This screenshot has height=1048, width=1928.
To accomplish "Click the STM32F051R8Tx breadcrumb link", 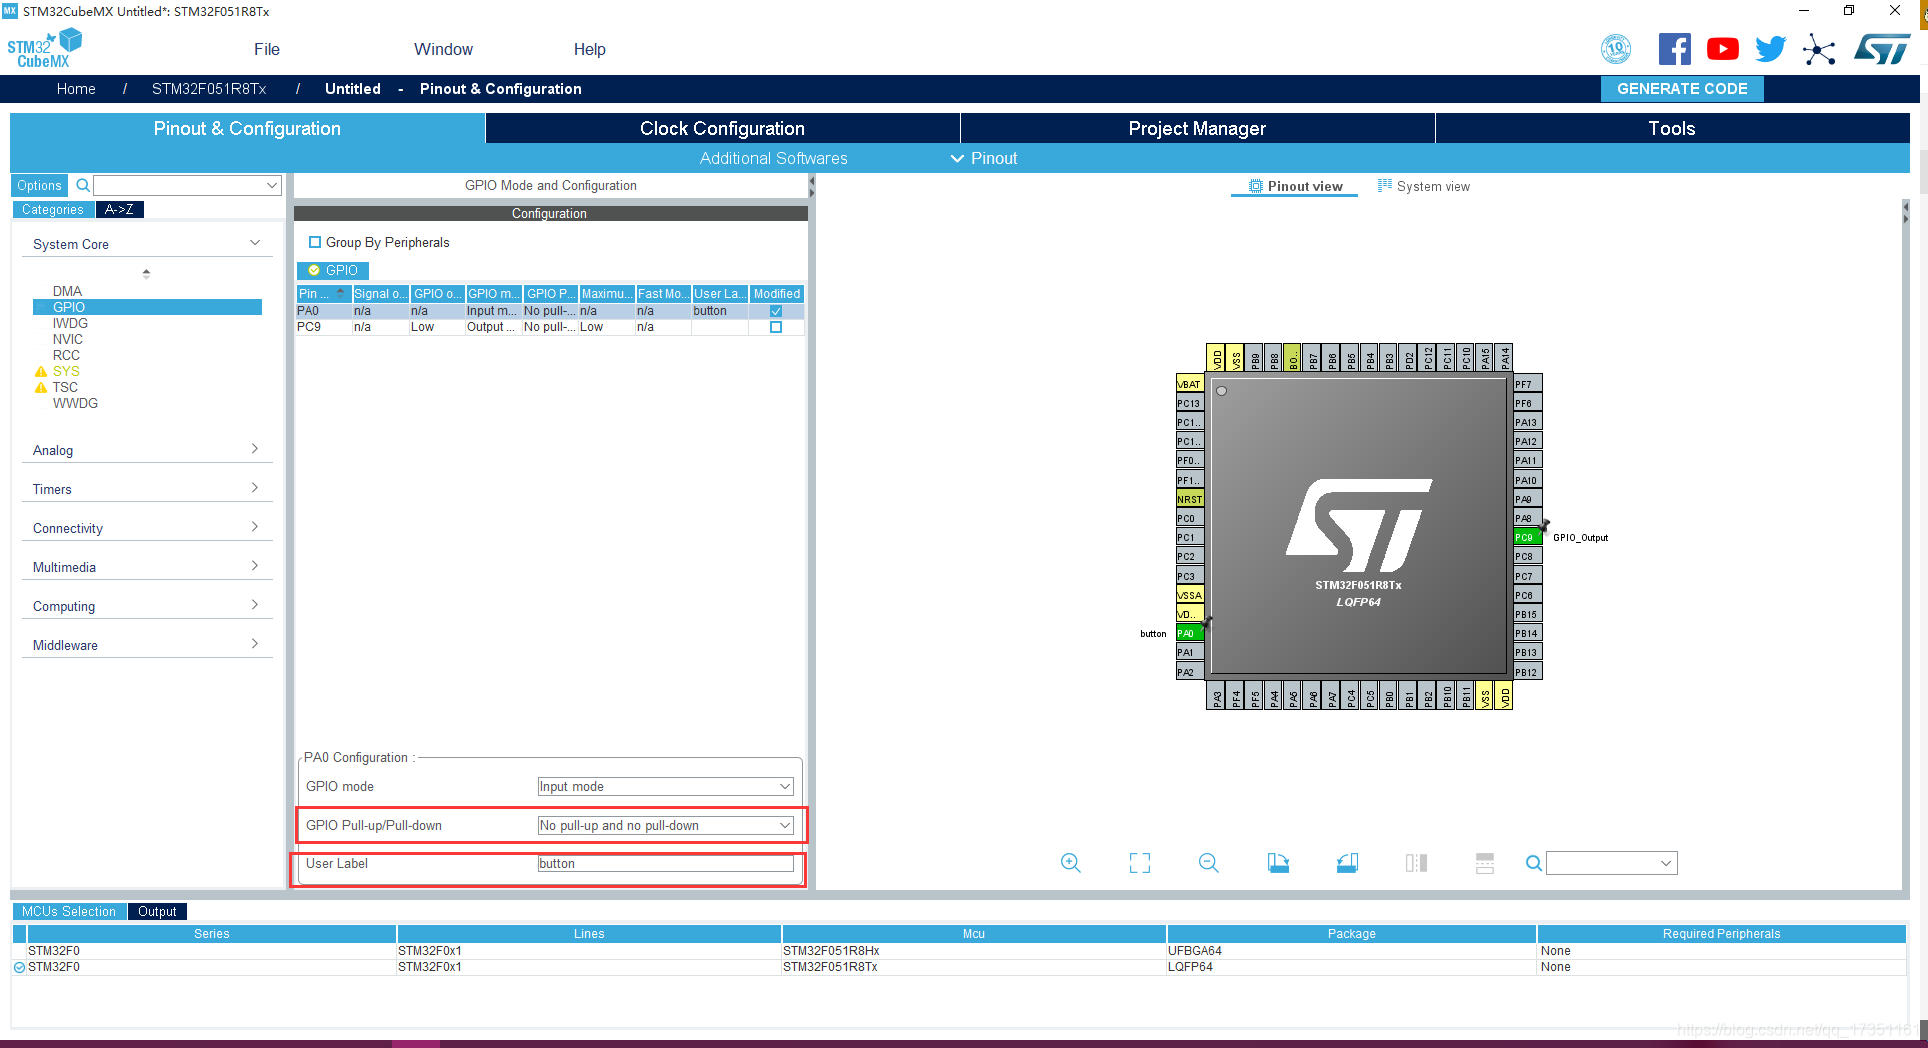I will click(x=209, y=89).
